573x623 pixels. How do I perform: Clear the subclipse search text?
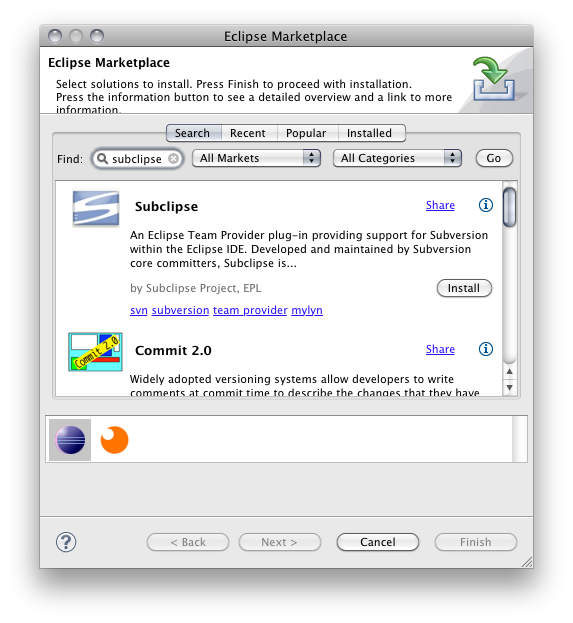[173, 159]
